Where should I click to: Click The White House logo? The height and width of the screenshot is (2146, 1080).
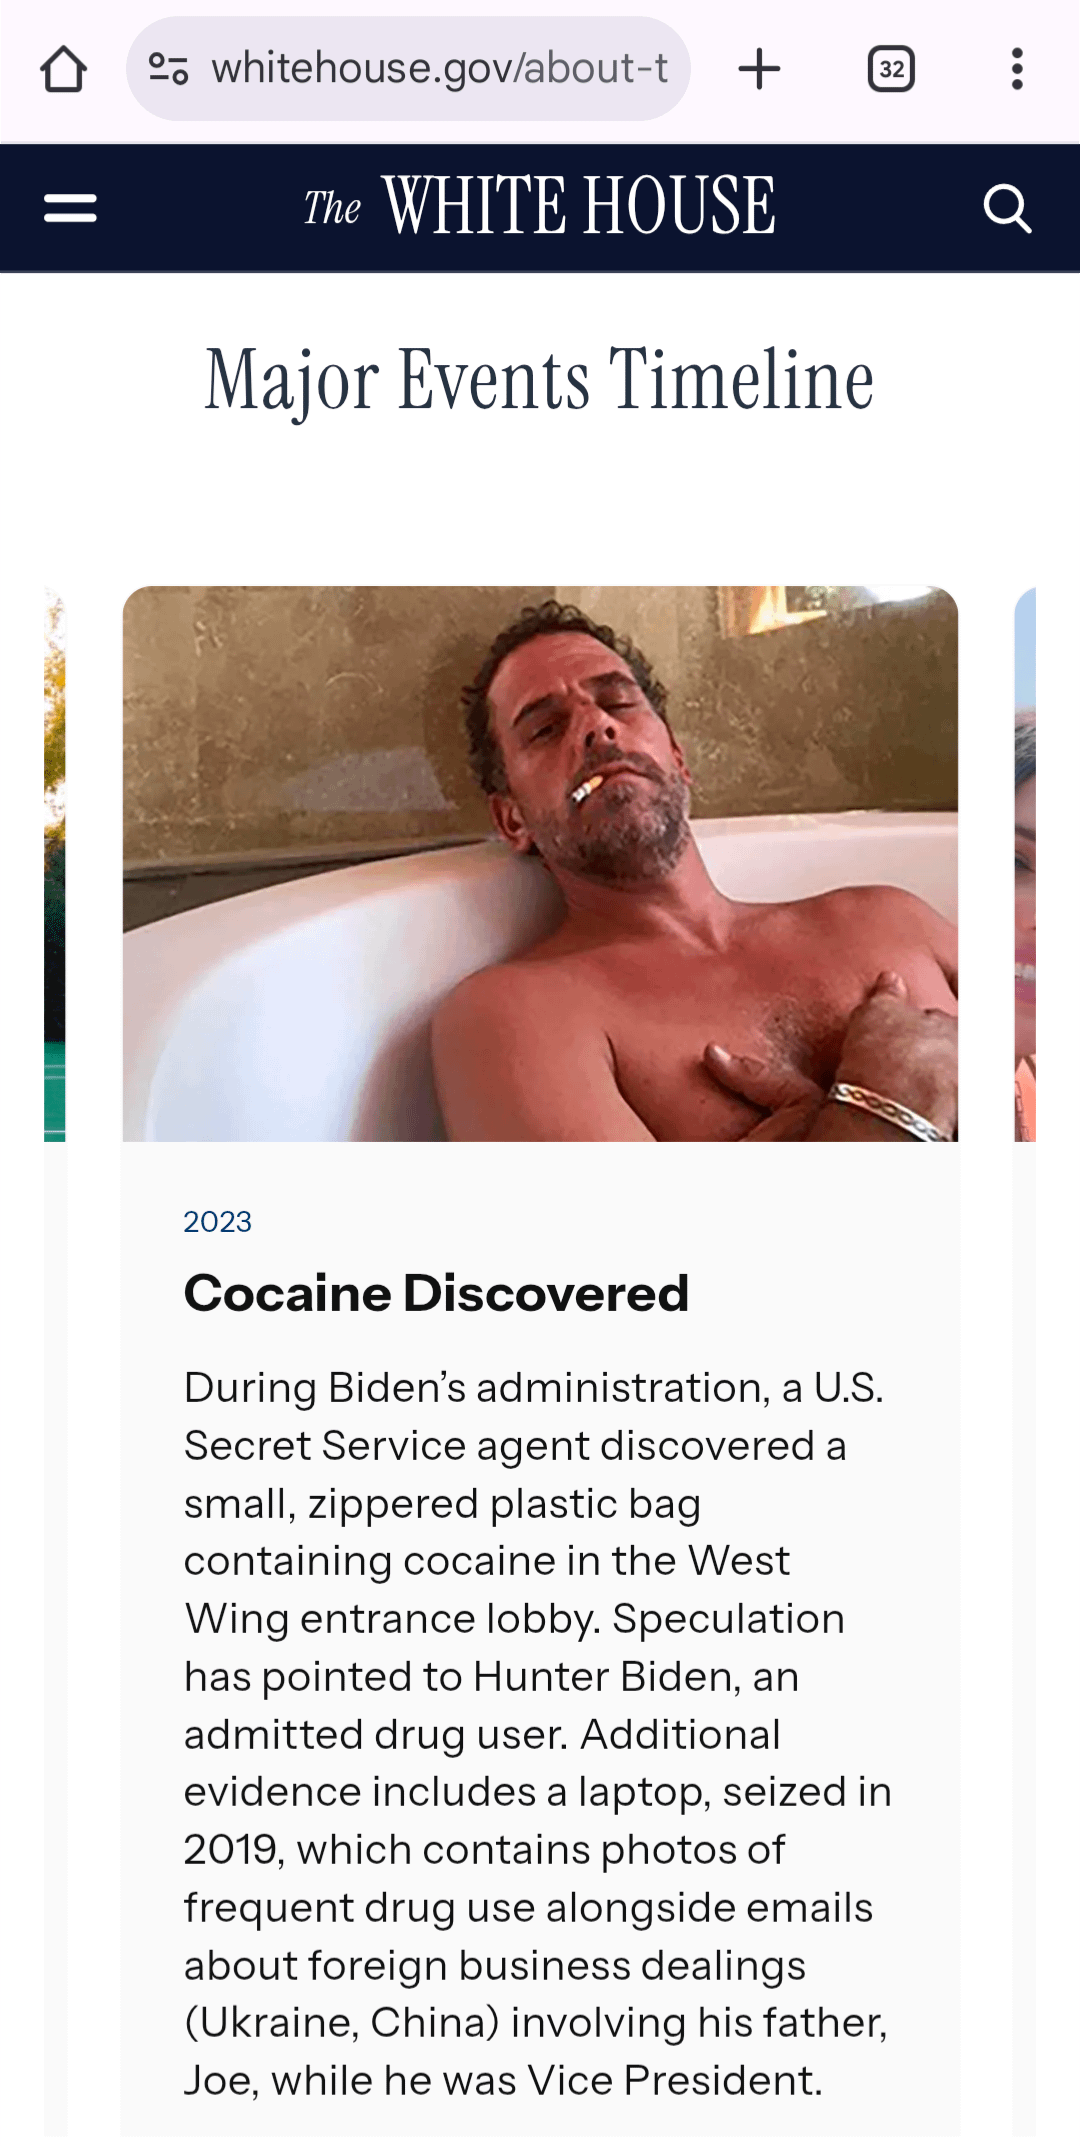coord(539,206)
